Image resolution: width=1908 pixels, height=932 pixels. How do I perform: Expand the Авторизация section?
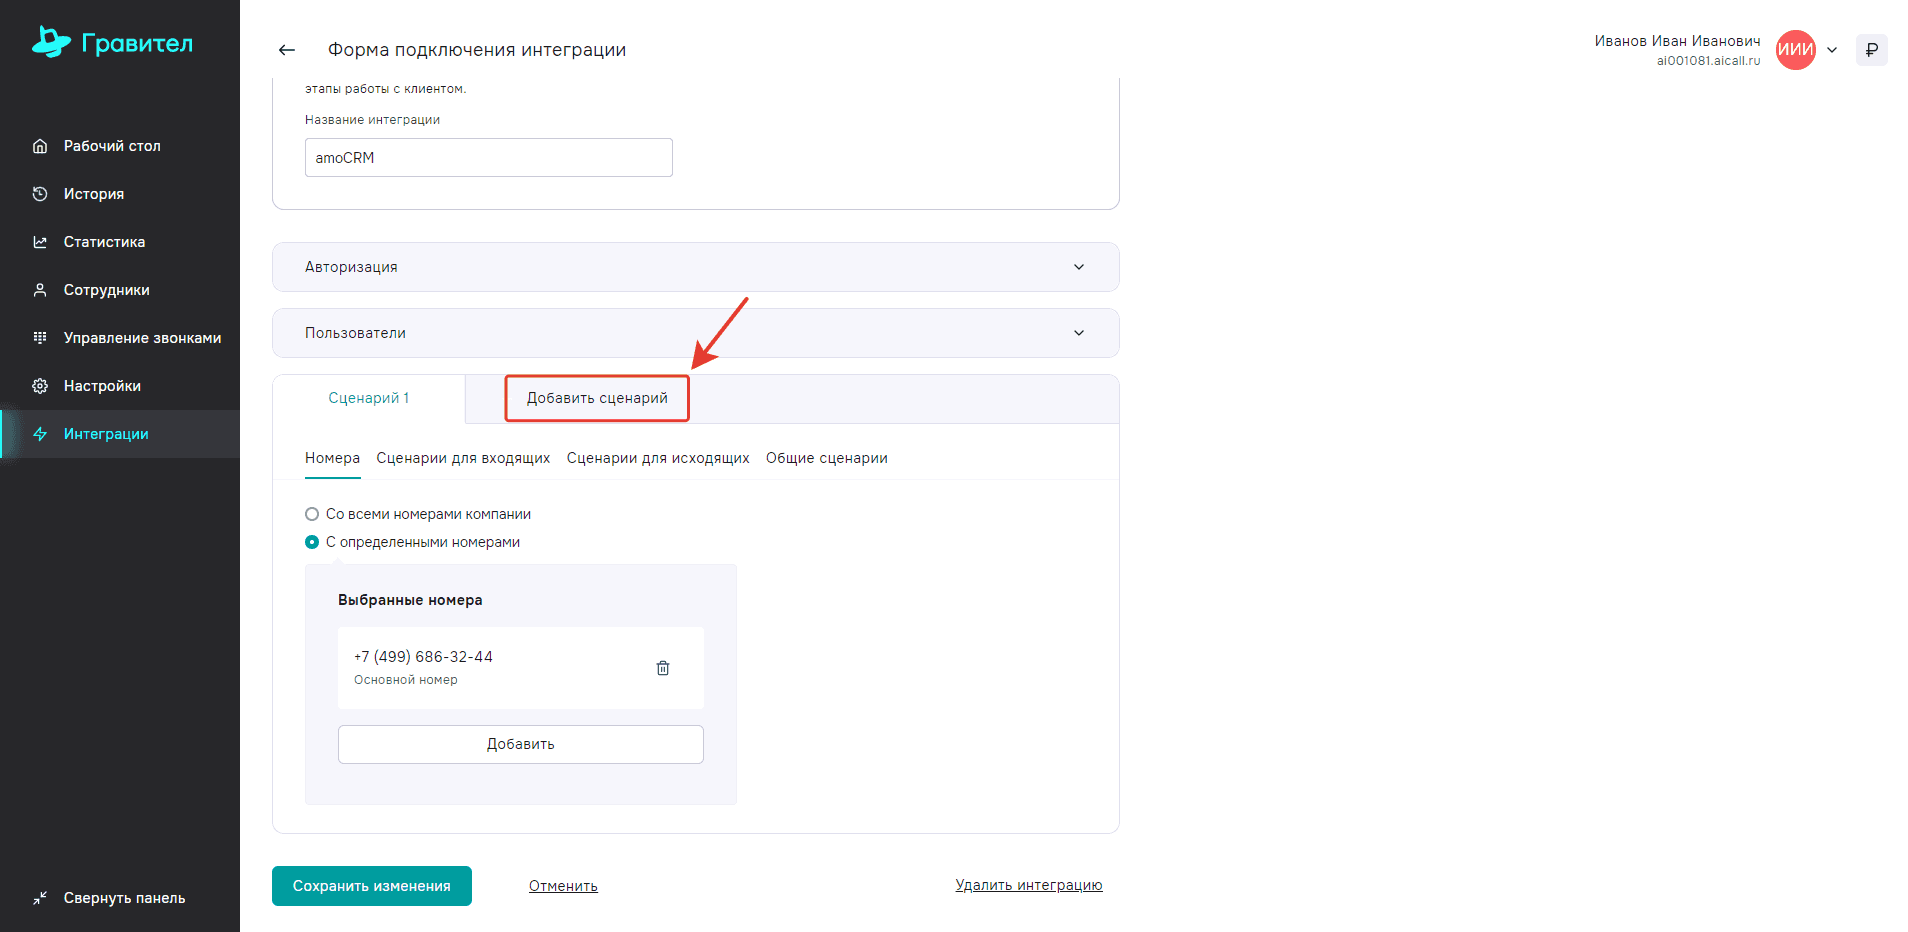tap(695, 267)
